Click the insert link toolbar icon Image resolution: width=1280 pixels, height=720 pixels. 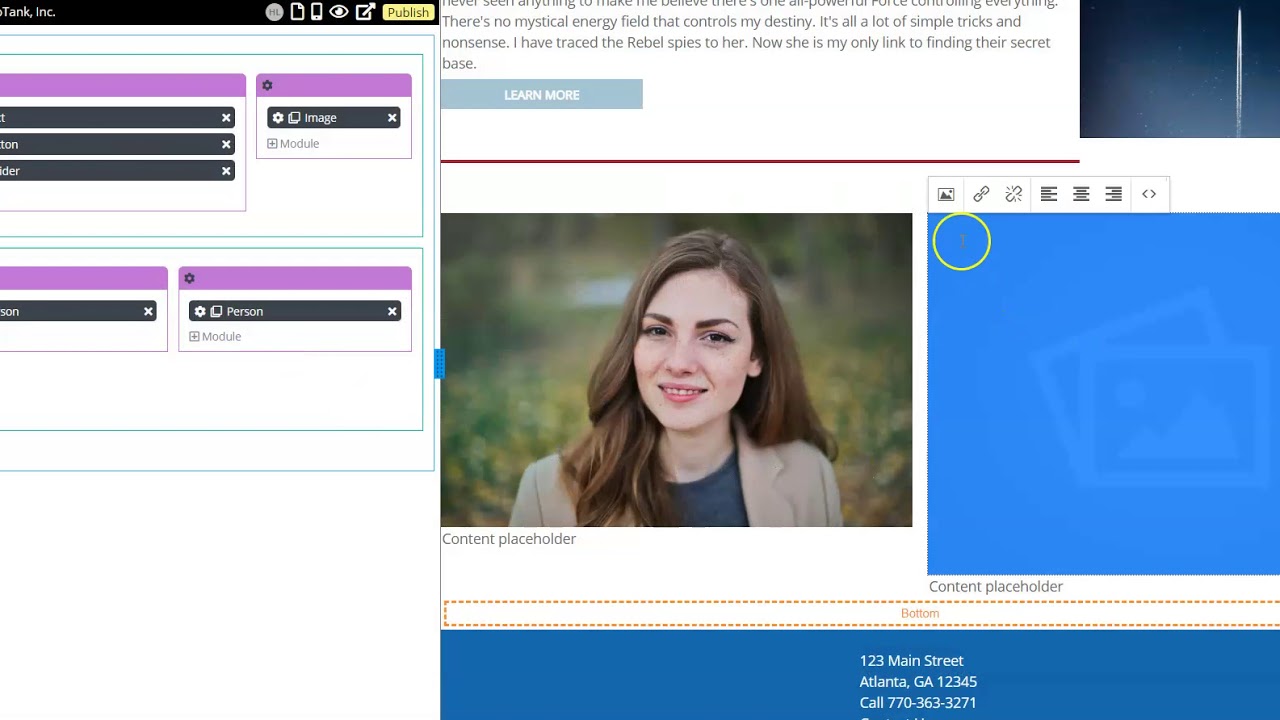(981, 194)
